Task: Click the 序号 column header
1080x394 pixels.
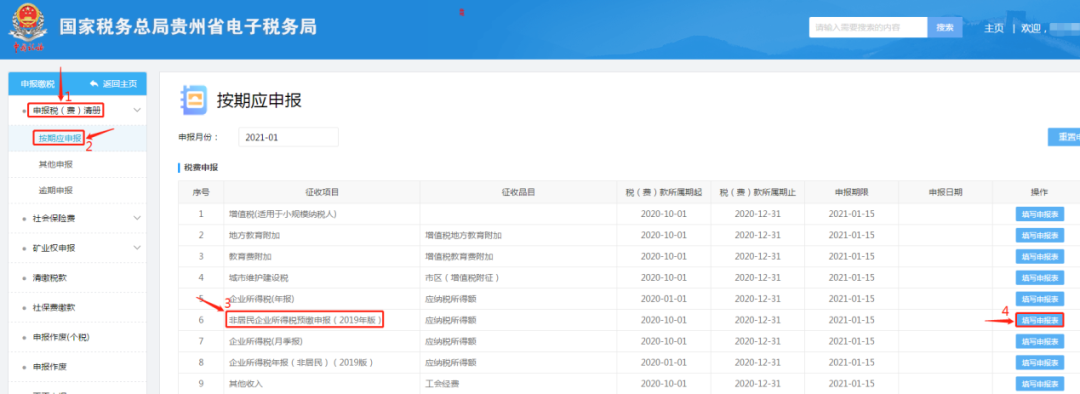Action: (201, 192)
